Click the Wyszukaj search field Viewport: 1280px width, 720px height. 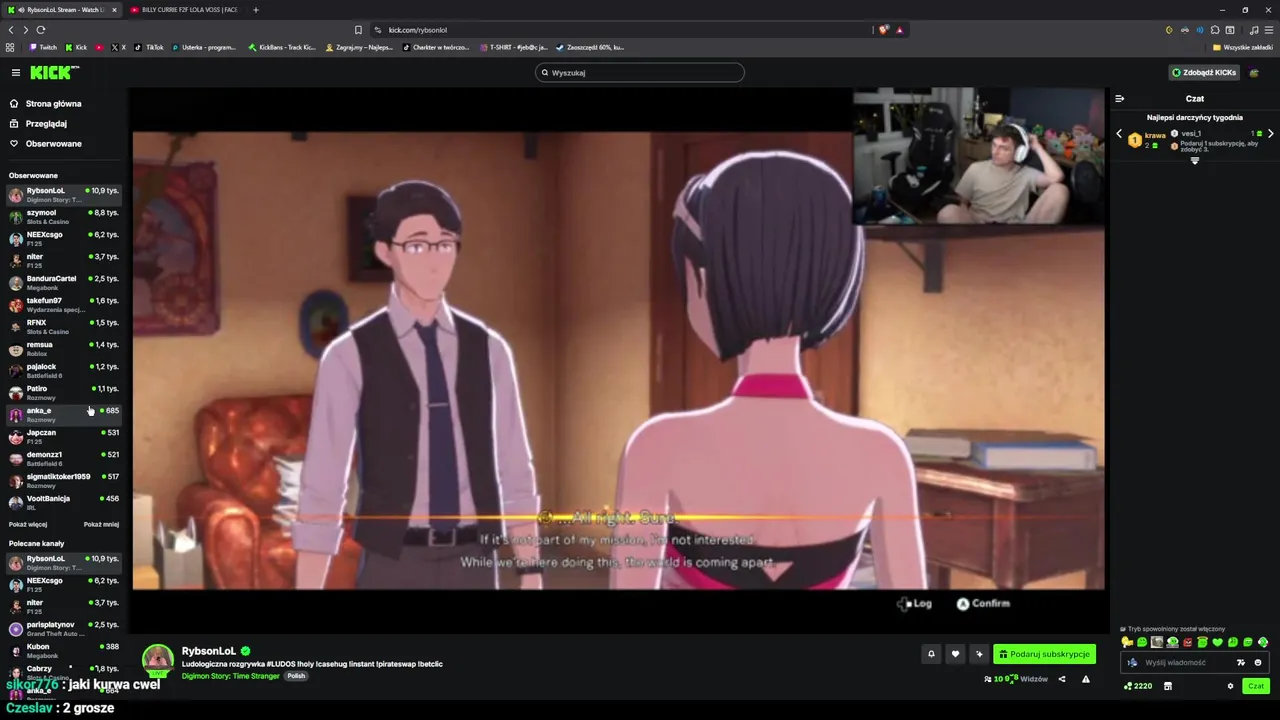[x=640, y=72]
